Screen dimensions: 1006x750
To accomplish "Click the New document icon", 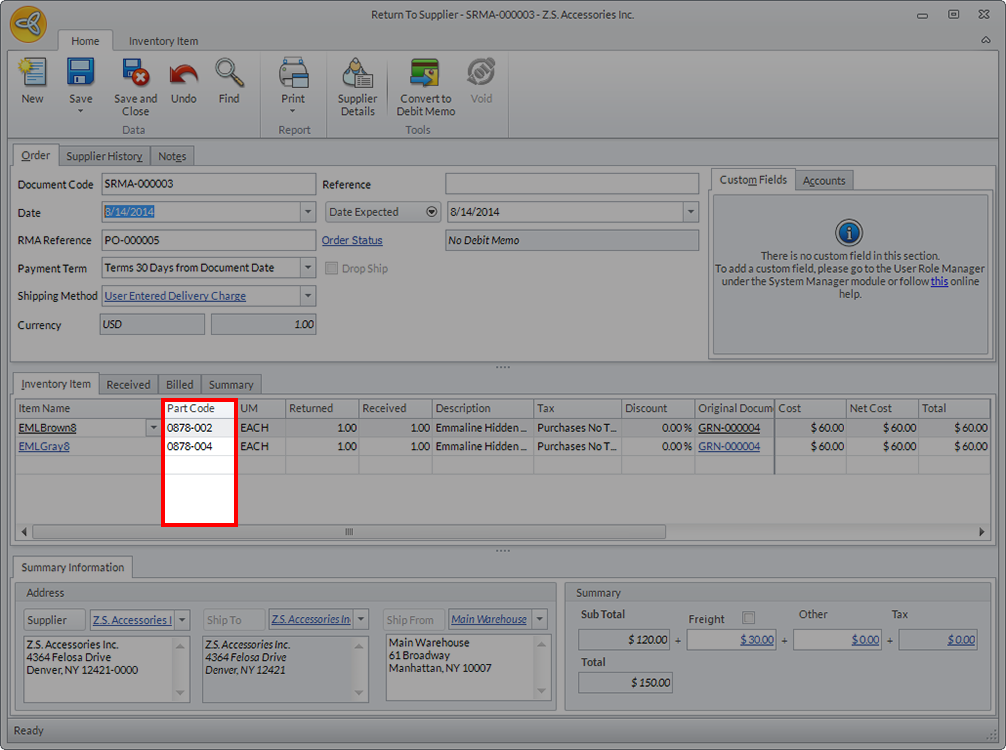I will pos(32,75).
